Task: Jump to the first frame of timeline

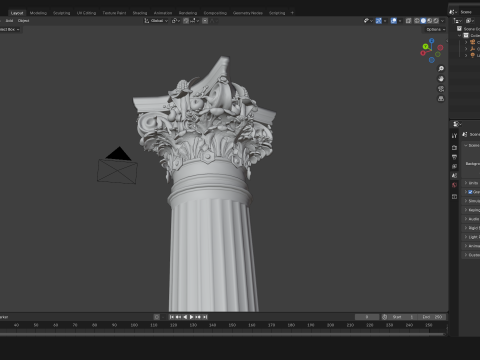Action: [172, 317]
